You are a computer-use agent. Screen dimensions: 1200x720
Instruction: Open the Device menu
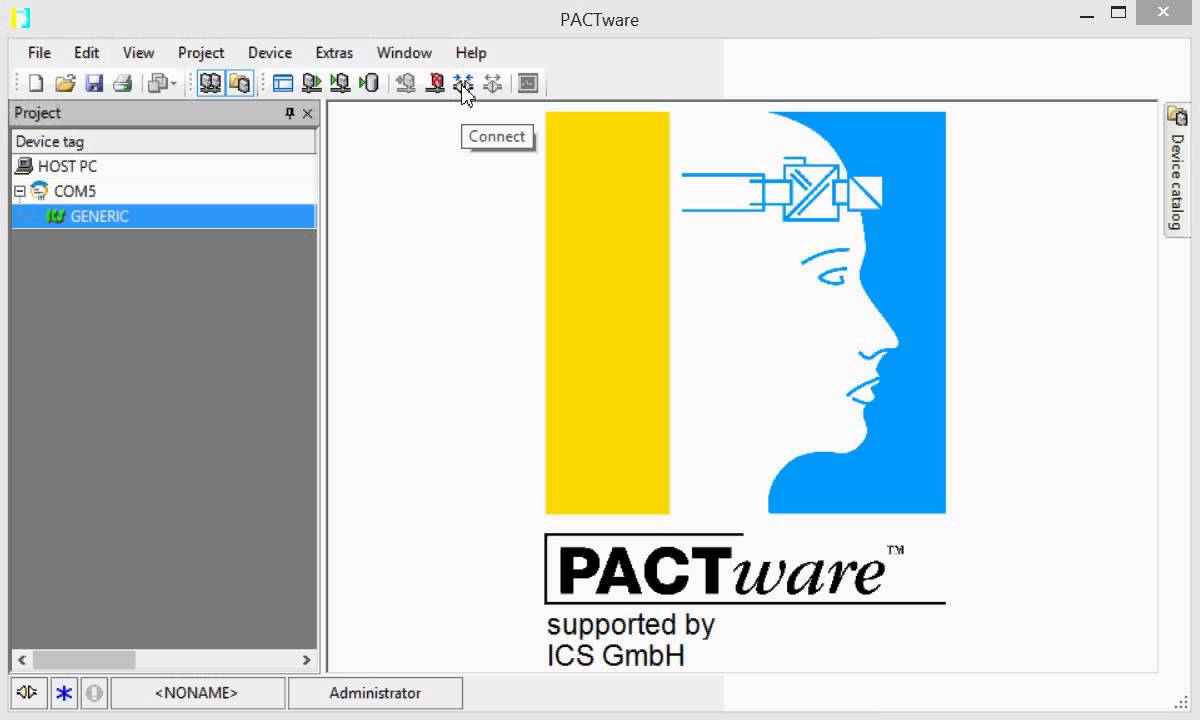(x=270, y=53)
